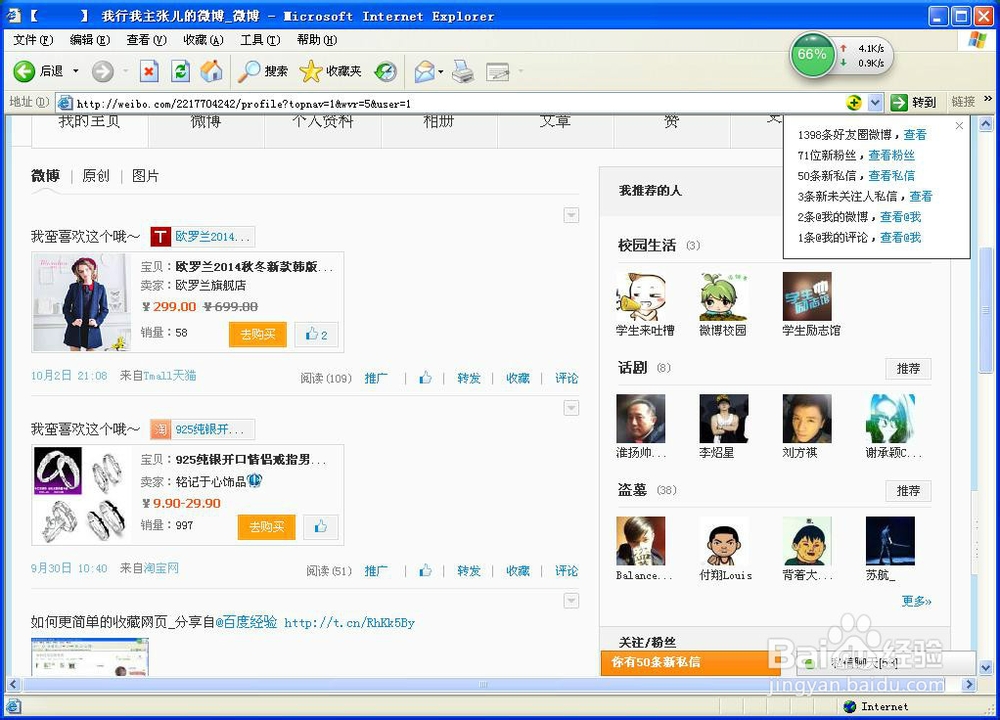The width and height of the screenshot is (1000, 720).
Task: Click the red T Tmall icon beside 欧罗兰2014
Action: click(x=160, y=237)
